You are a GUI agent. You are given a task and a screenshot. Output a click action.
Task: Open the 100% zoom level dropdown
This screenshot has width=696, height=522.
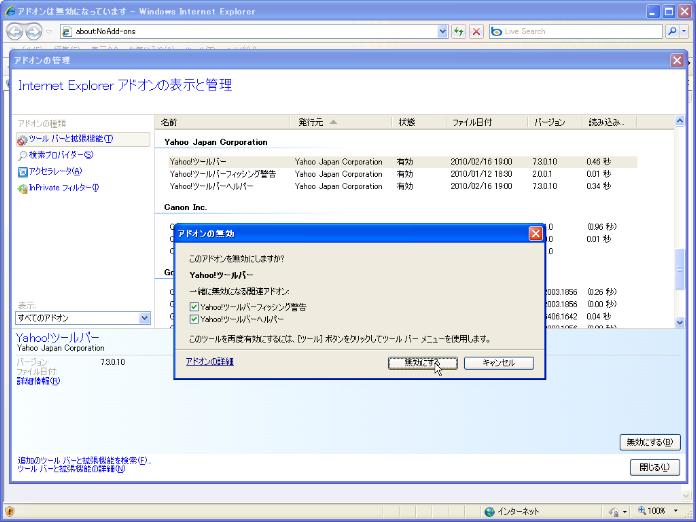[676, 511]
